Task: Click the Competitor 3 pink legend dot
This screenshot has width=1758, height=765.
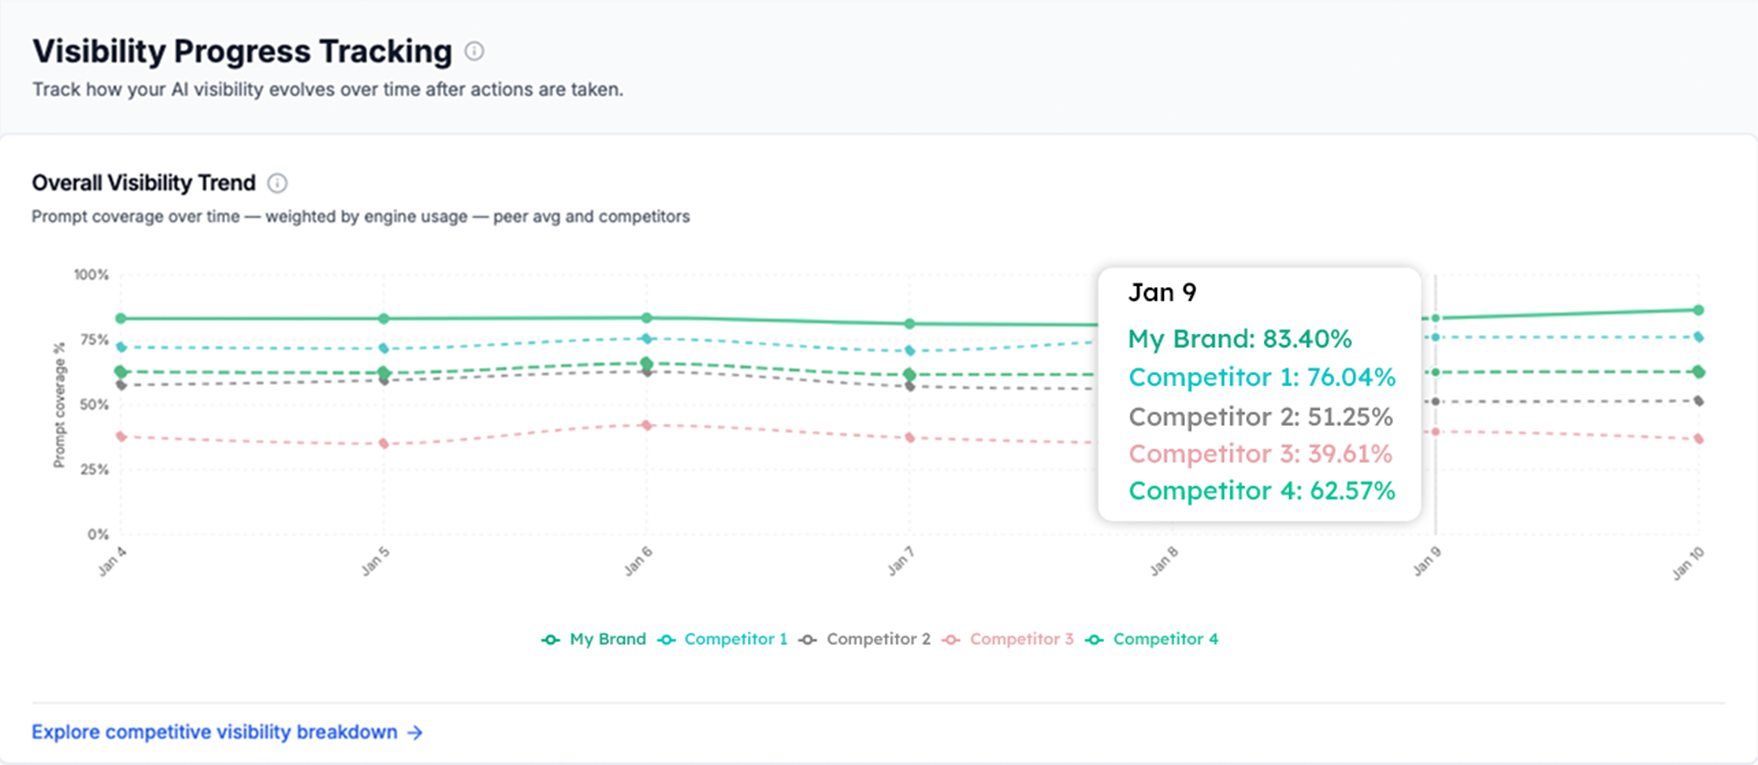Action: [950, 638]
